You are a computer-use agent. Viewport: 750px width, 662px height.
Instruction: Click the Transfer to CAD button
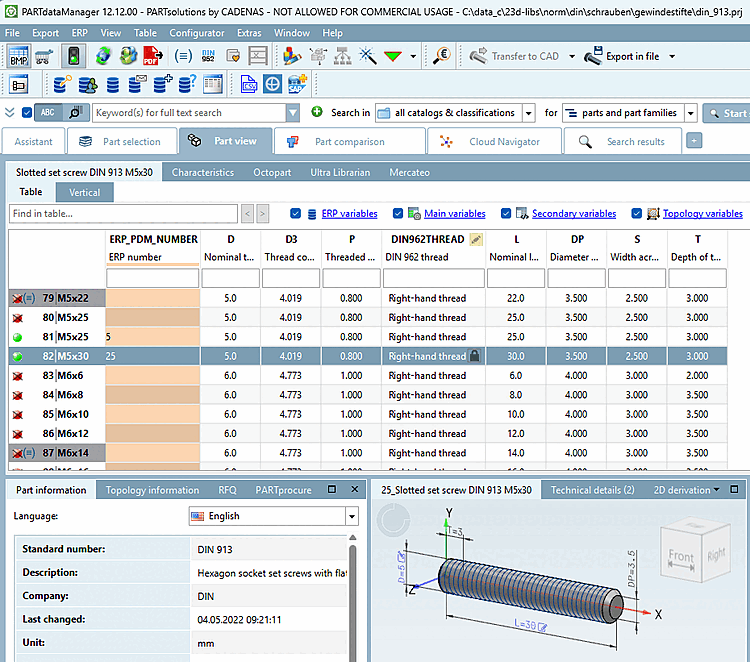[514, 56]
